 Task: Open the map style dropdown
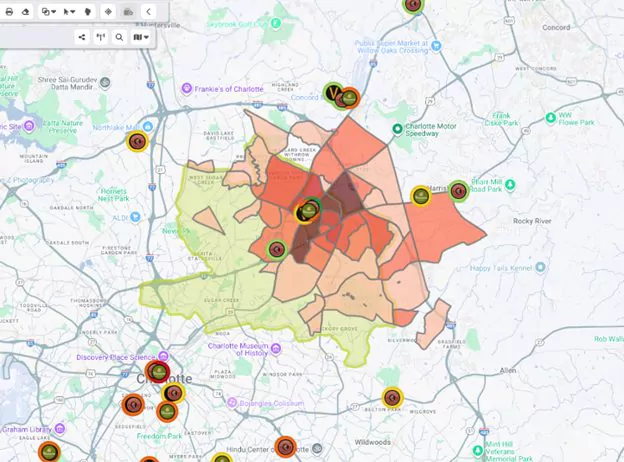141,37
